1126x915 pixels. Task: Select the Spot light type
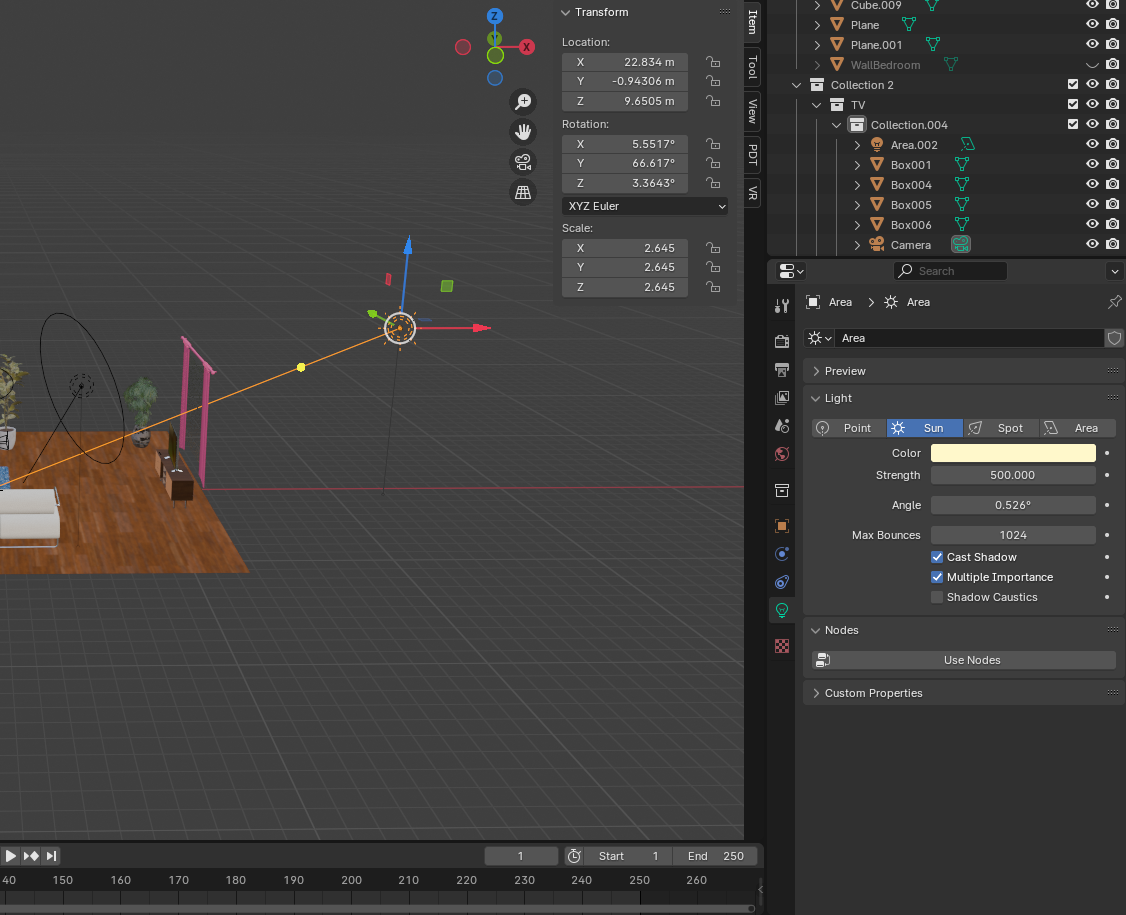pyautogui.click(x=1001, y=428)
